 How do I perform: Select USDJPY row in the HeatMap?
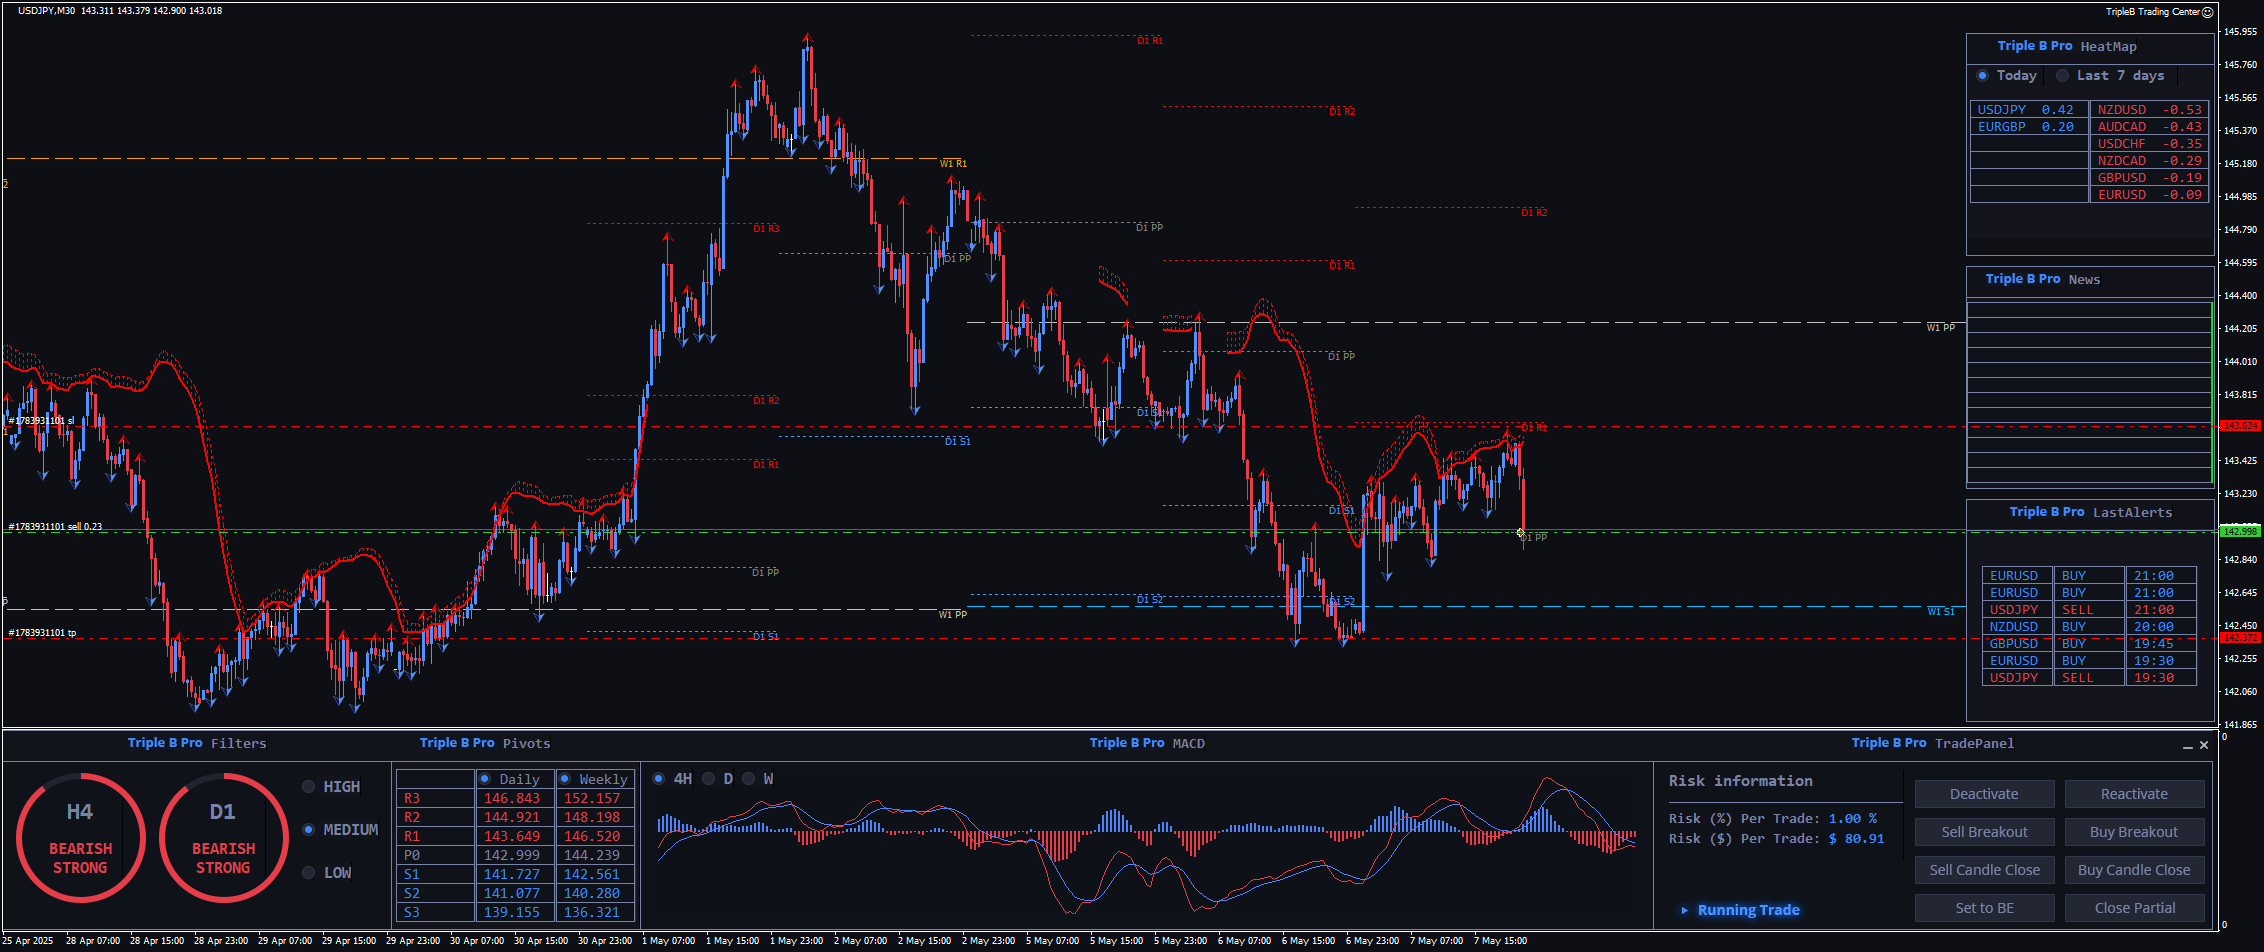coord(2027,110)
